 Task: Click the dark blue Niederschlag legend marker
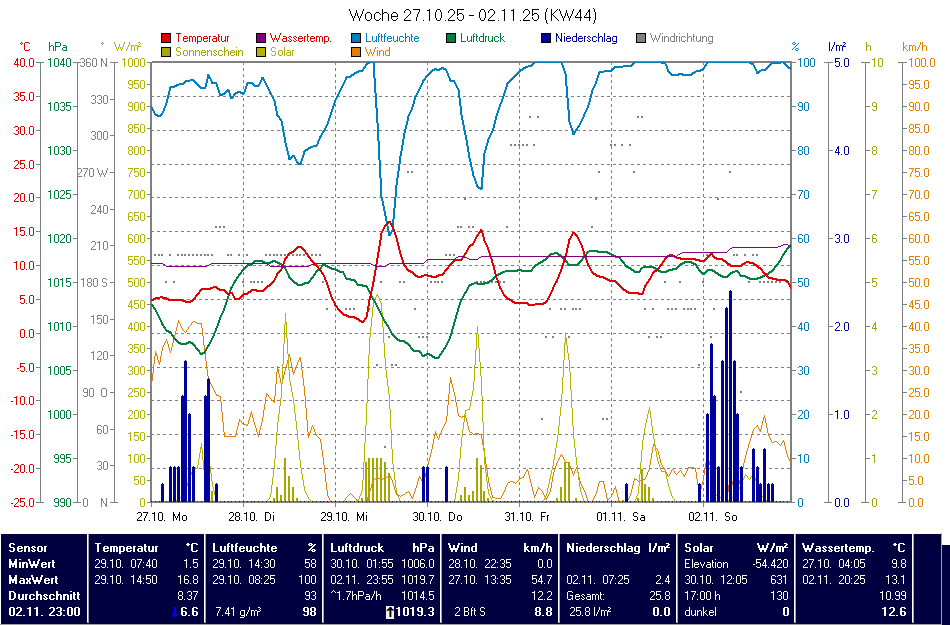(x=547, y=39)
